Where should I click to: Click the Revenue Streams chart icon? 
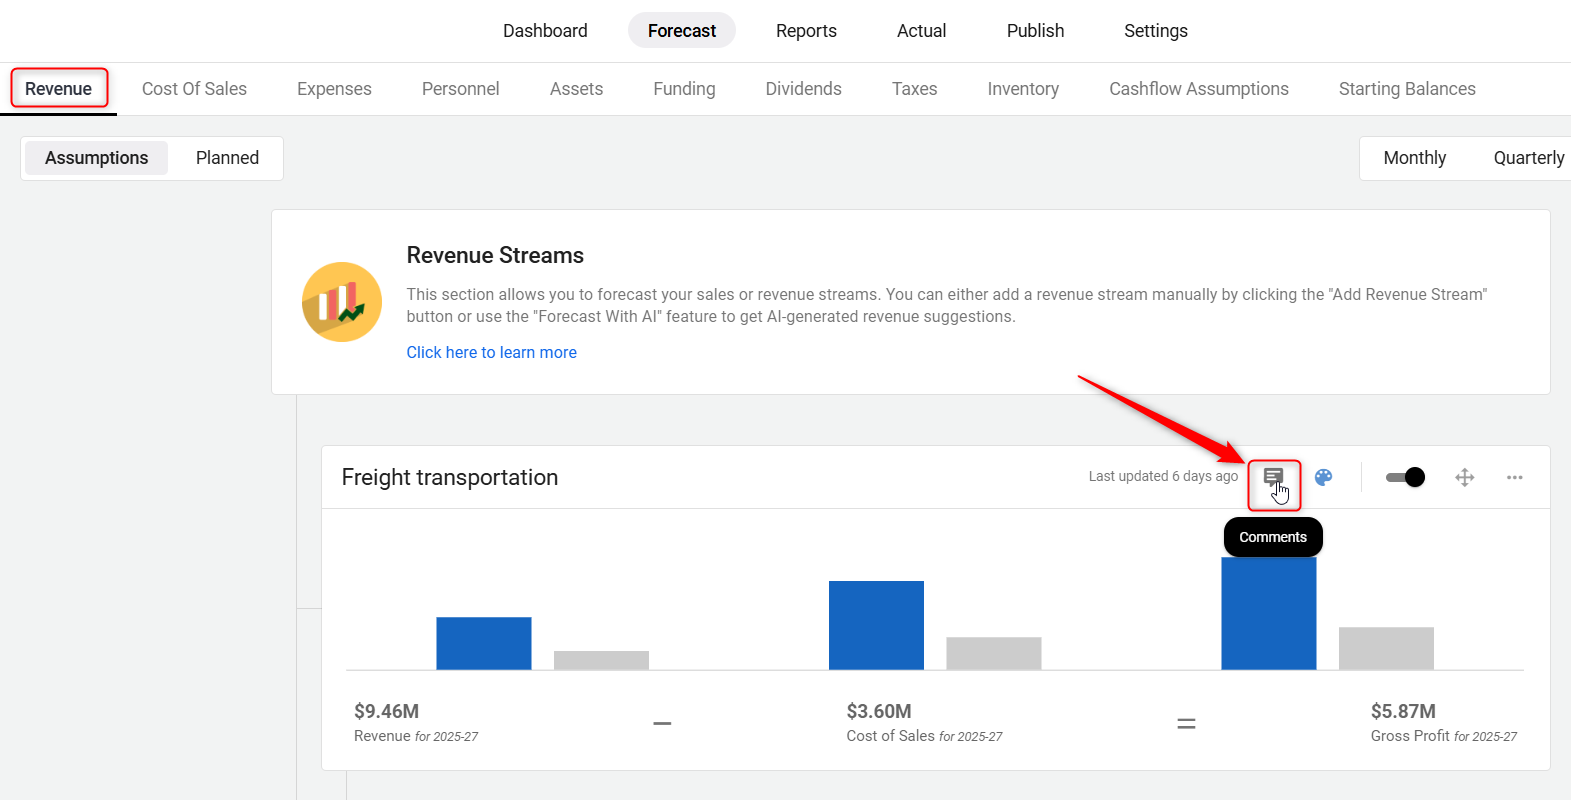point(342,302)
